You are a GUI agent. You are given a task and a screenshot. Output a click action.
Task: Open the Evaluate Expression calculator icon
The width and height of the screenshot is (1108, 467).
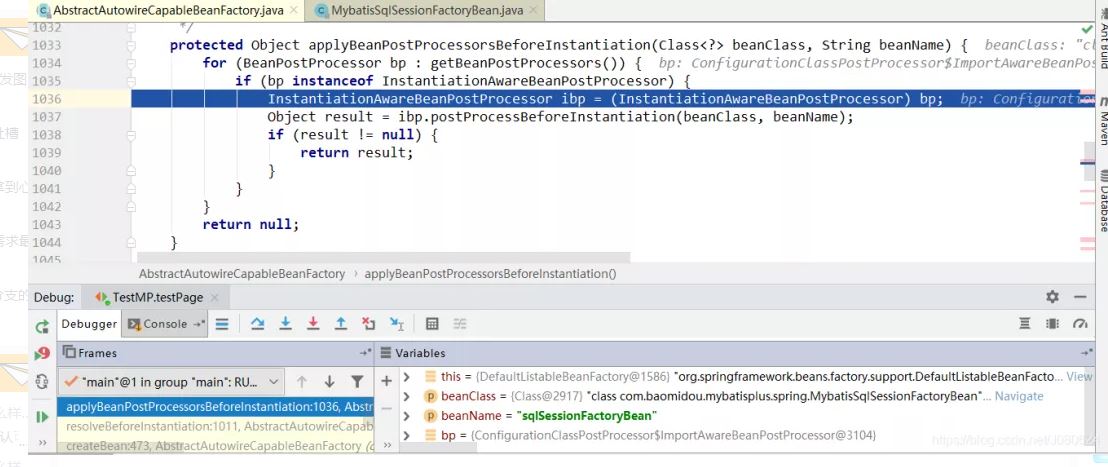pos(432,324)
